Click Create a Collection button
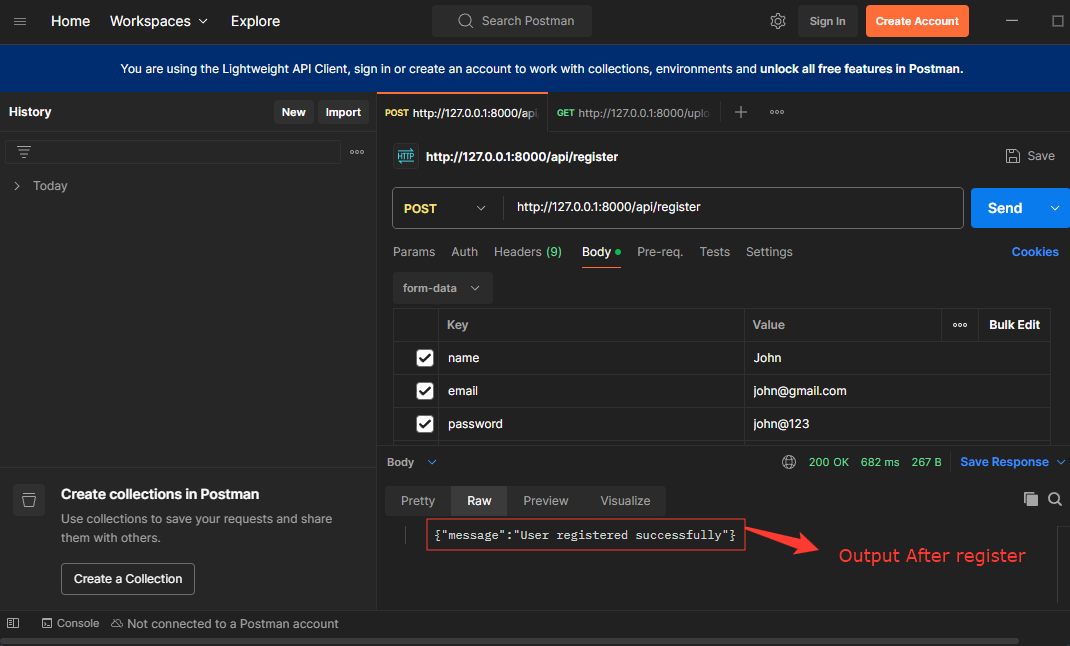The width and height of the screenshot is (1070, 646). coord(128,579)
